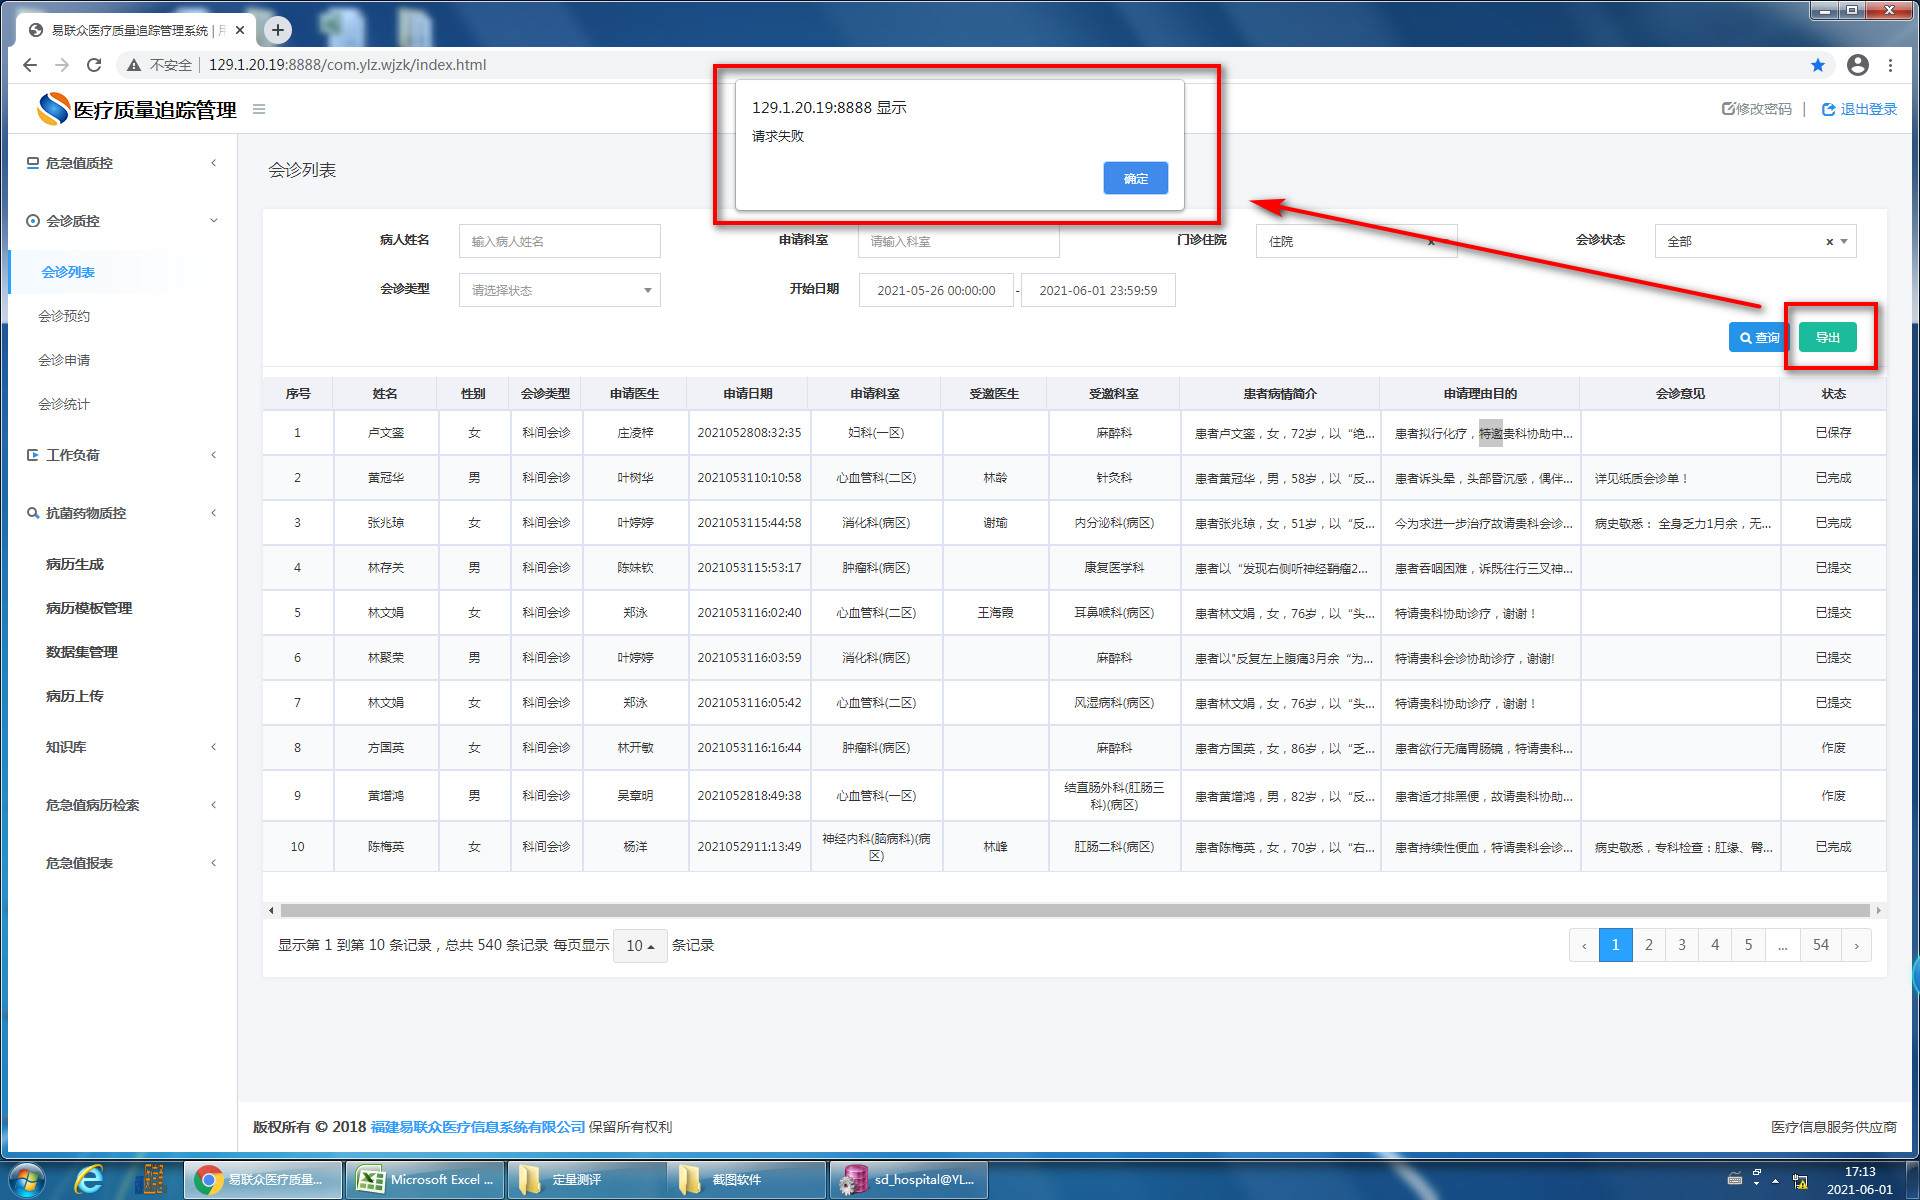Image resolution: width=1920 pixels, height=1200 pixels.
Task: Click the Internet Explorer taskbar icon
Action: point(90,1180)
